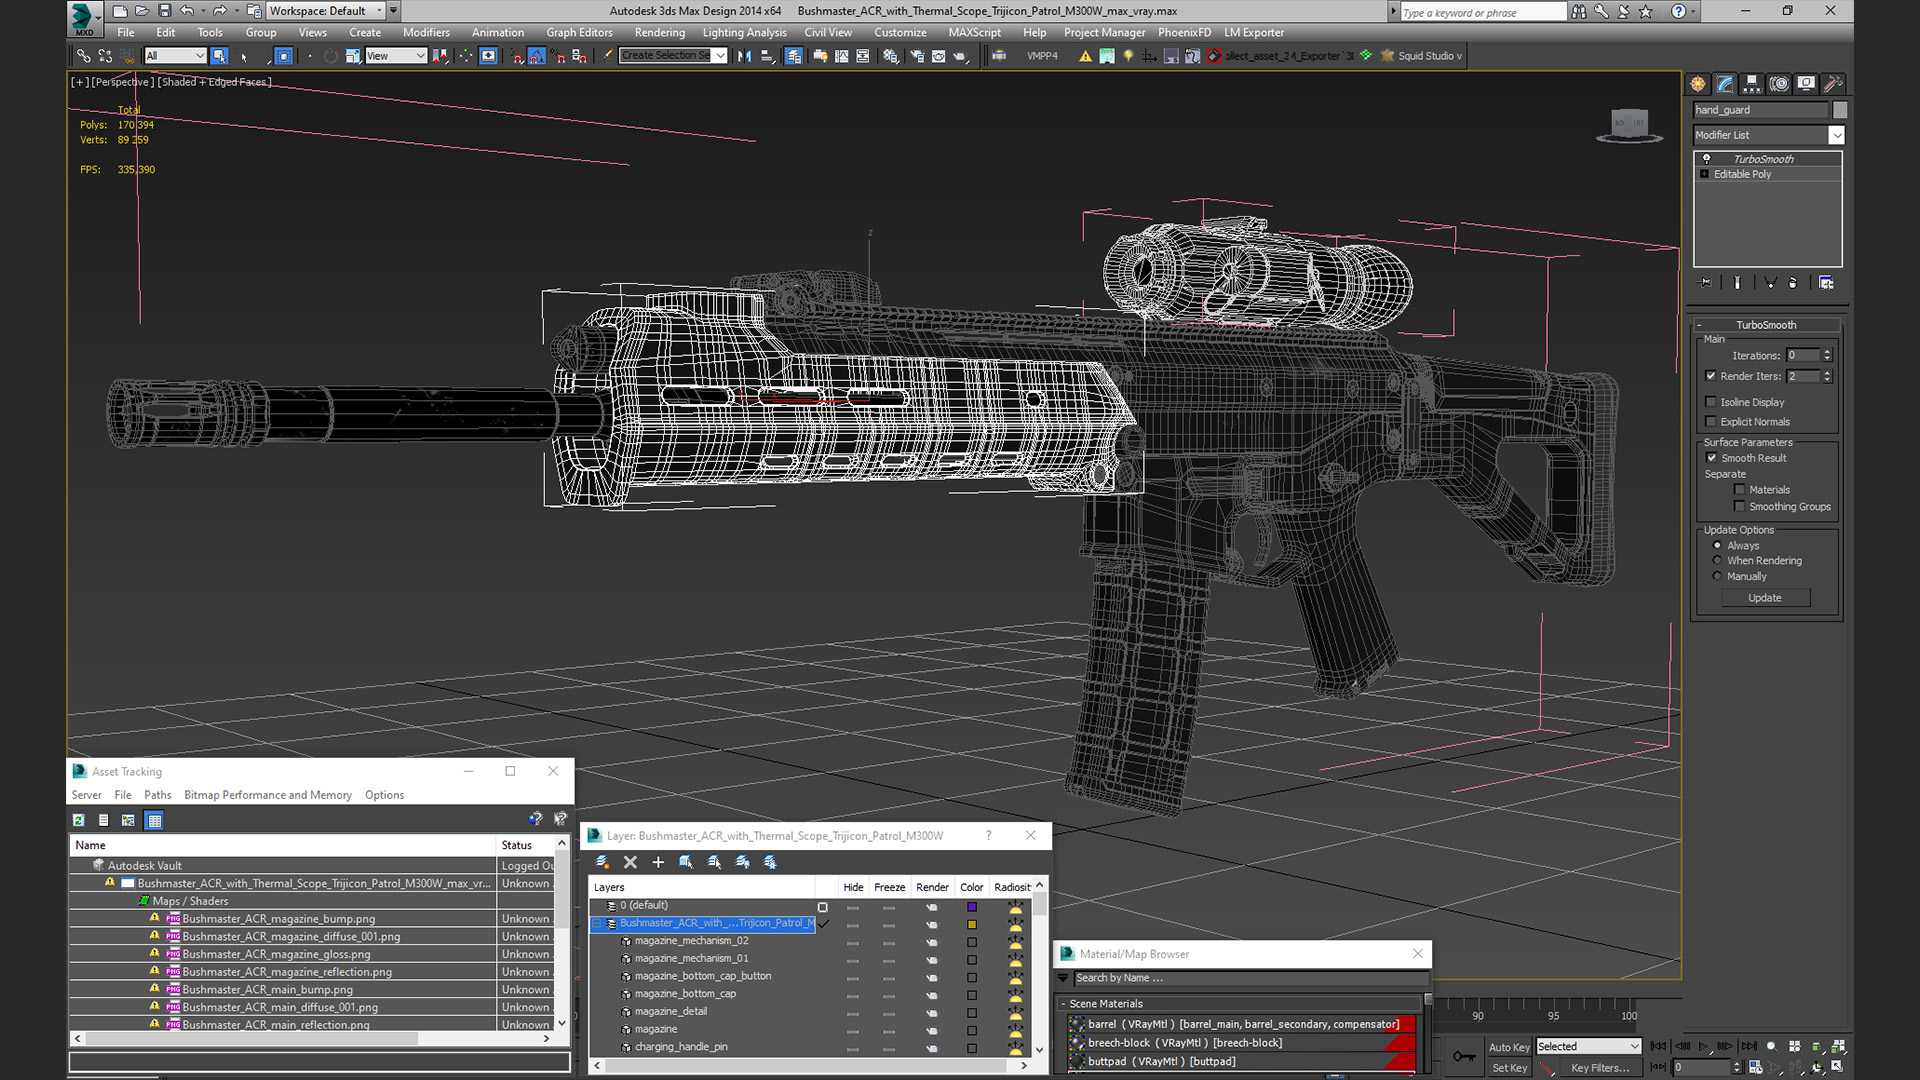Open the 3ds Max application menu logo
The height and width of the screenshot is (1080, 1920).
83,18
